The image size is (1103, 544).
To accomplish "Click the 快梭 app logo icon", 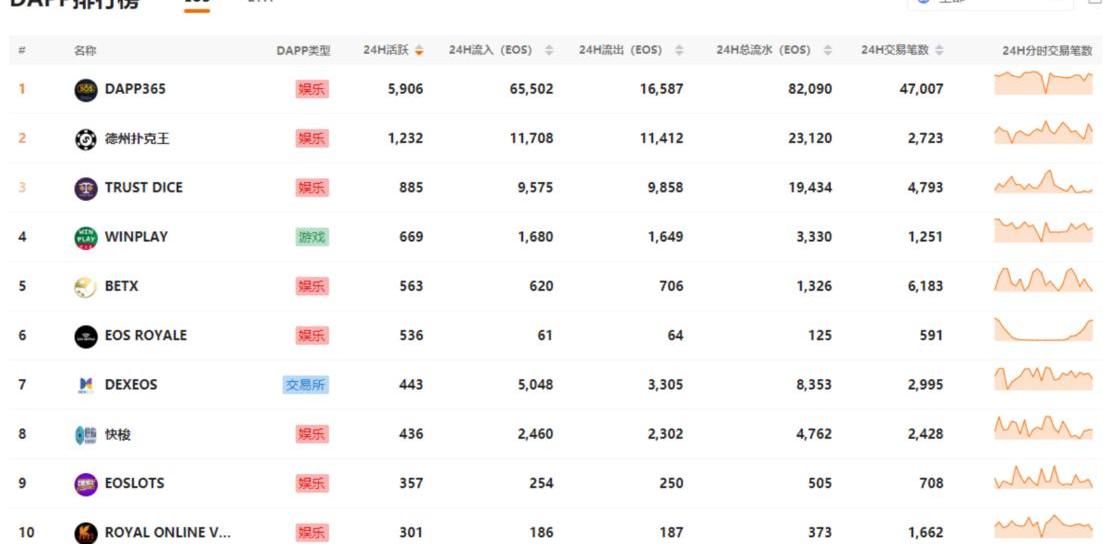I will (86, 435).
